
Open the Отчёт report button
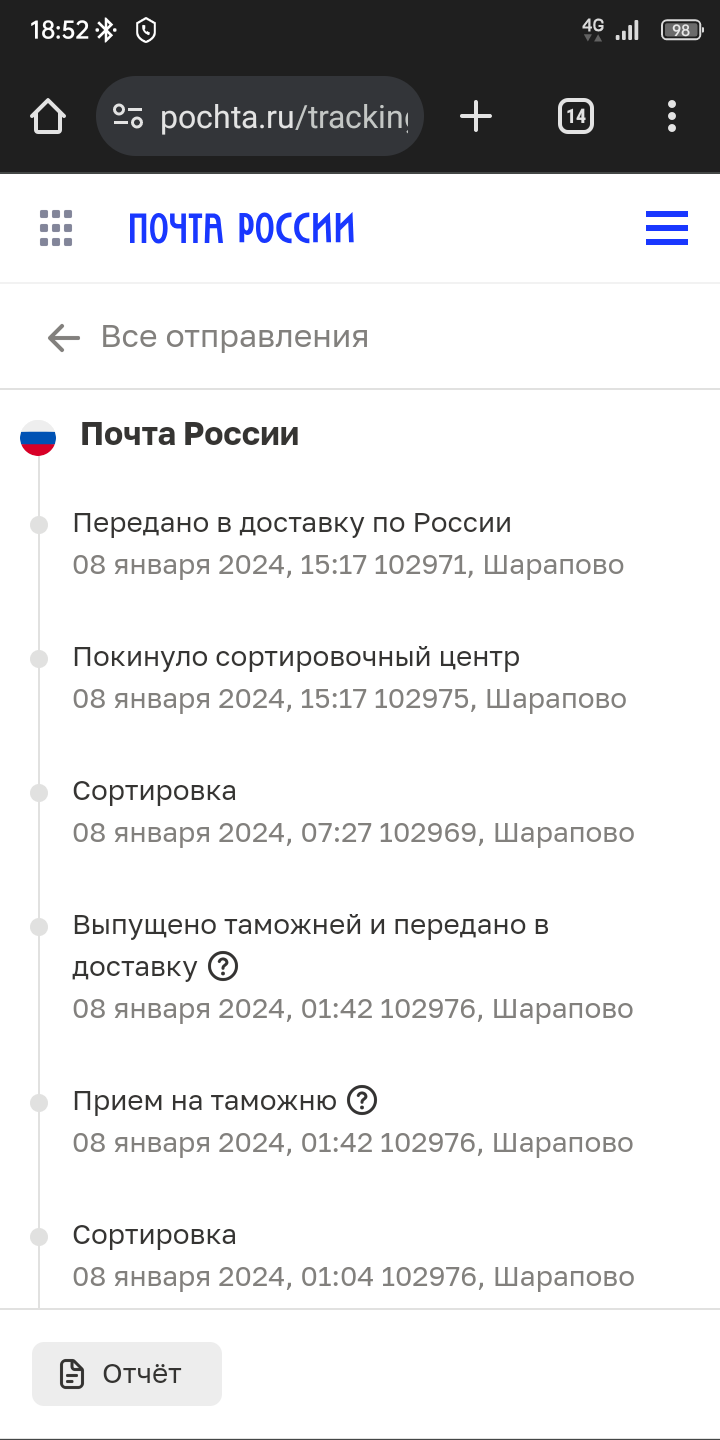(127, 1374)
